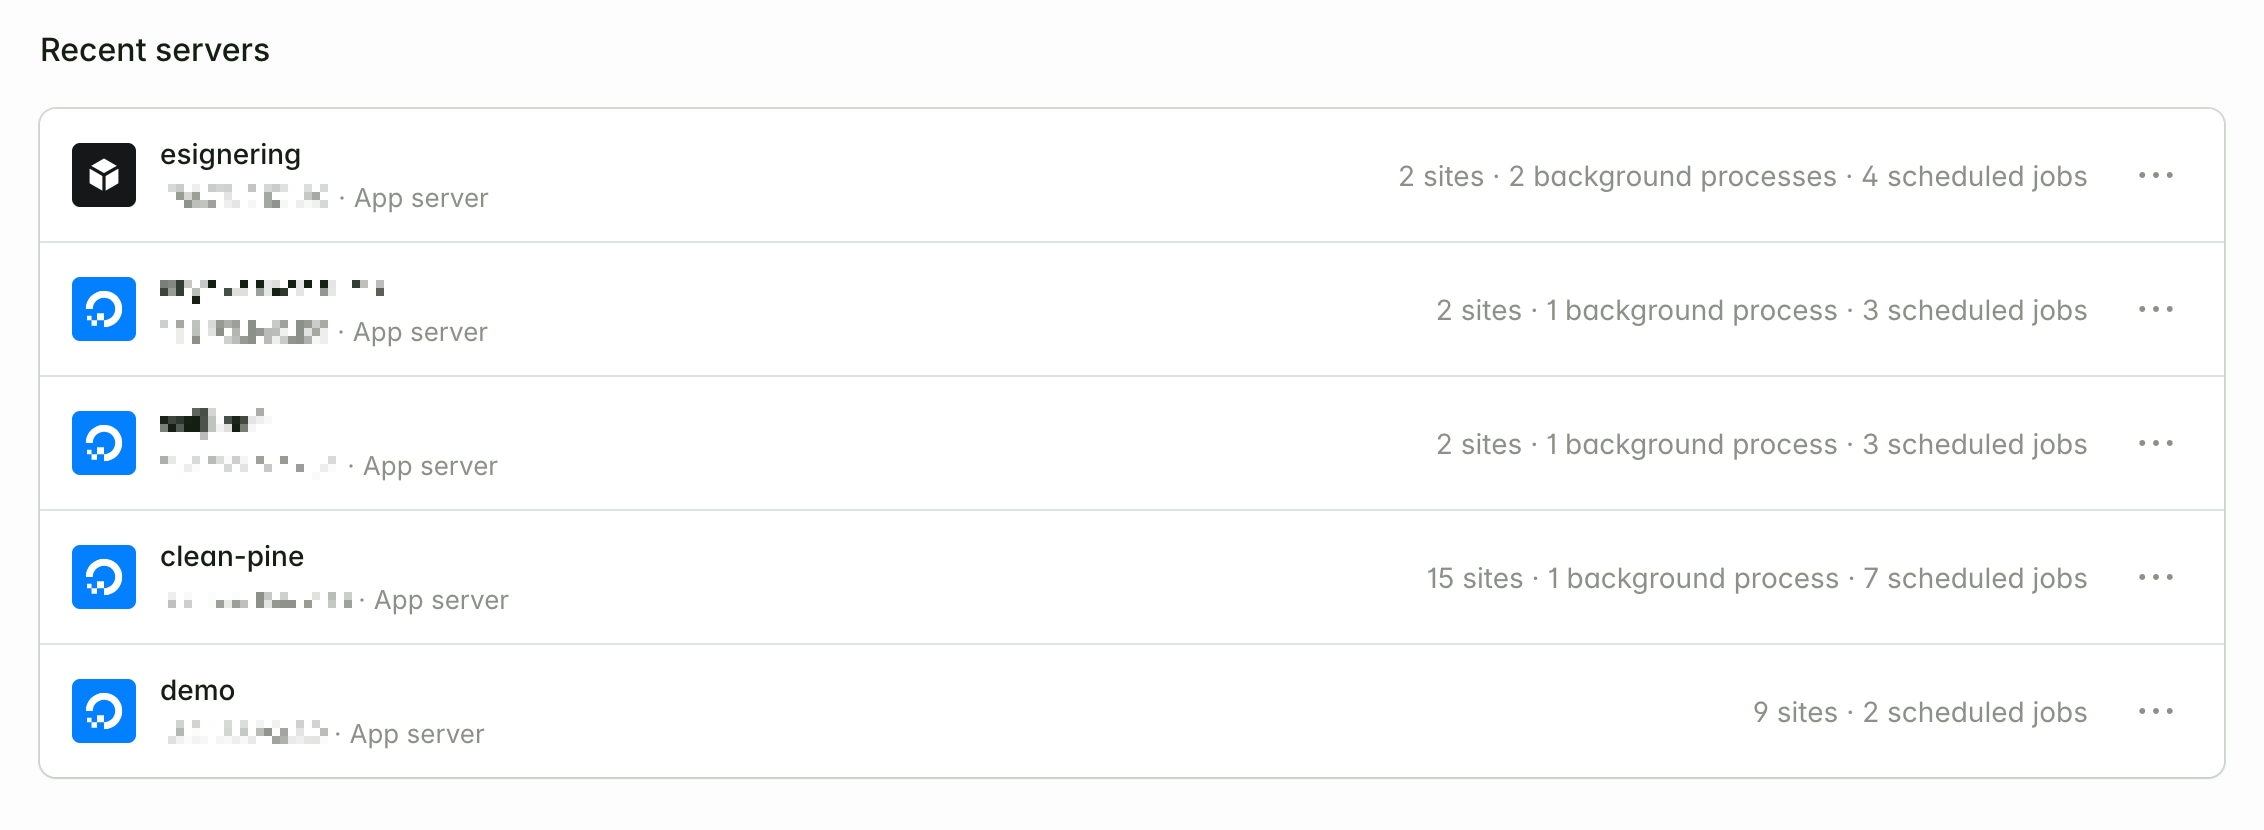Click the DigitalOcean icon directly above clean-pine's icon
Image resolution: width=2264 pixels, height=830 pixels.
pyautogui.click(x=104, y=443)
